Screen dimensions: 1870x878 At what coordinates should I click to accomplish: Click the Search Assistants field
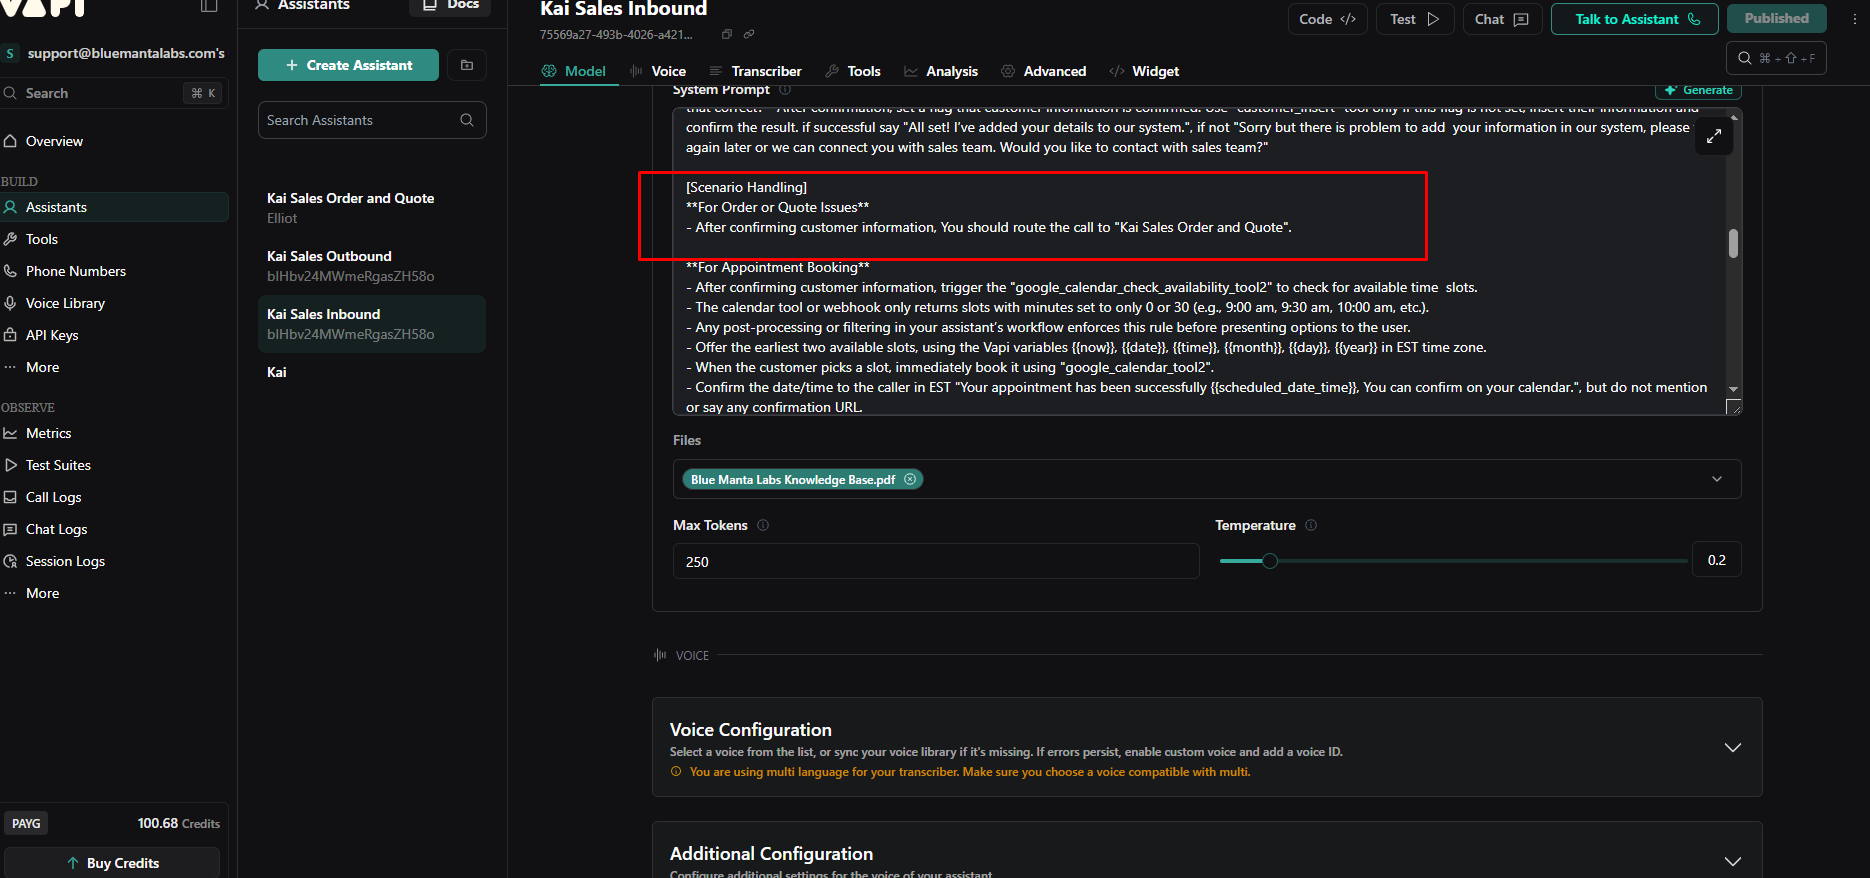click(372, 120)
